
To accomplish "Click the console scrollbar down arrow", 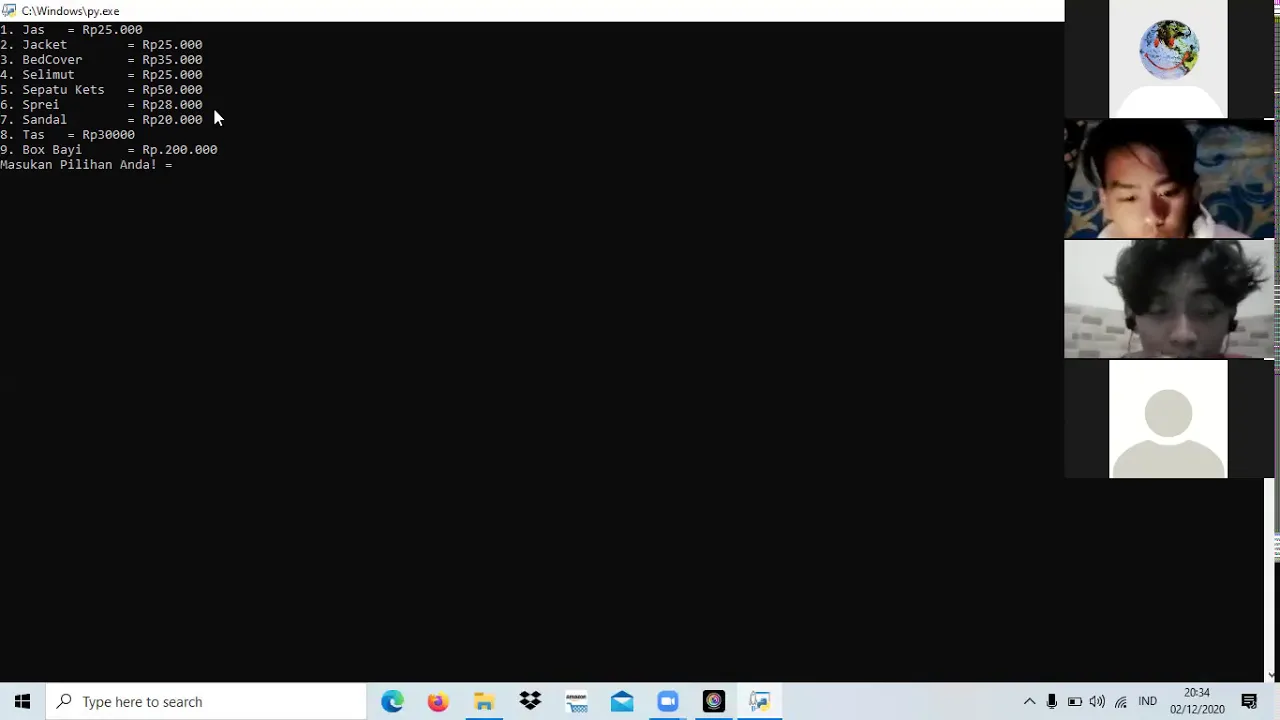I will click(1272, 675).
